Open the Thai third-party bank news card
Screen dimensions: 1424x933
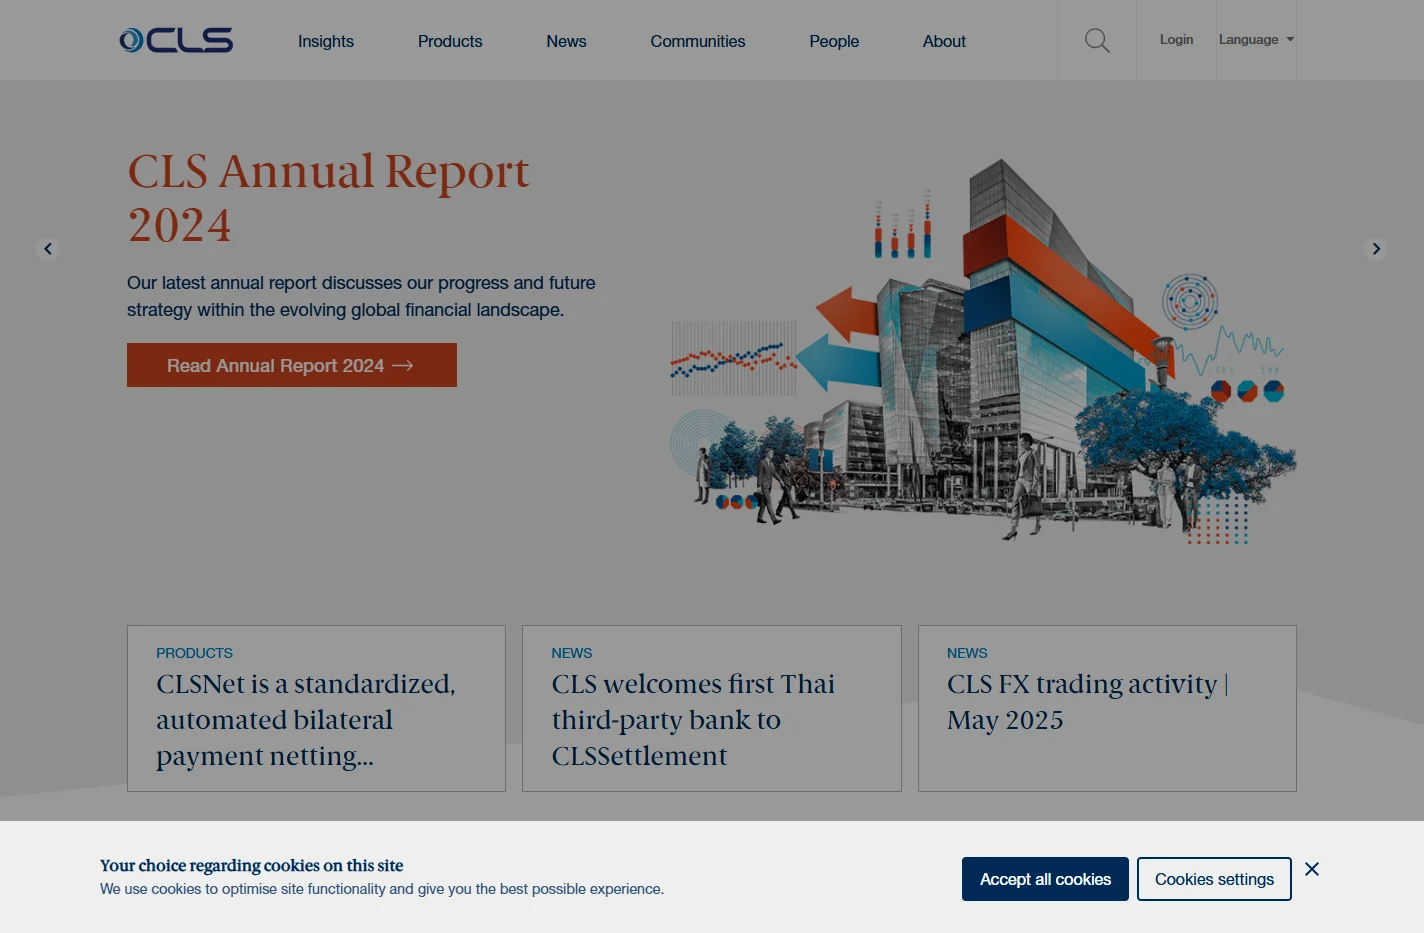point(712,708)
